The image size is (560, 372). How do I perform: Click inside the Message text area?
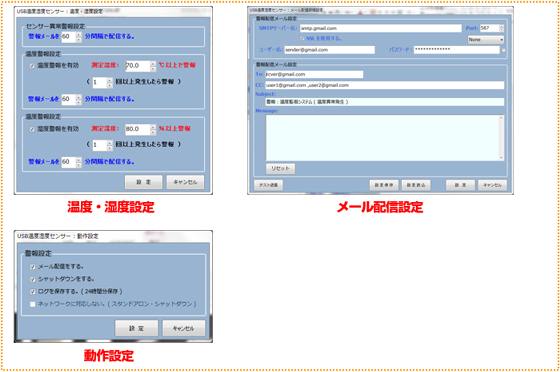tap(382, 138)
